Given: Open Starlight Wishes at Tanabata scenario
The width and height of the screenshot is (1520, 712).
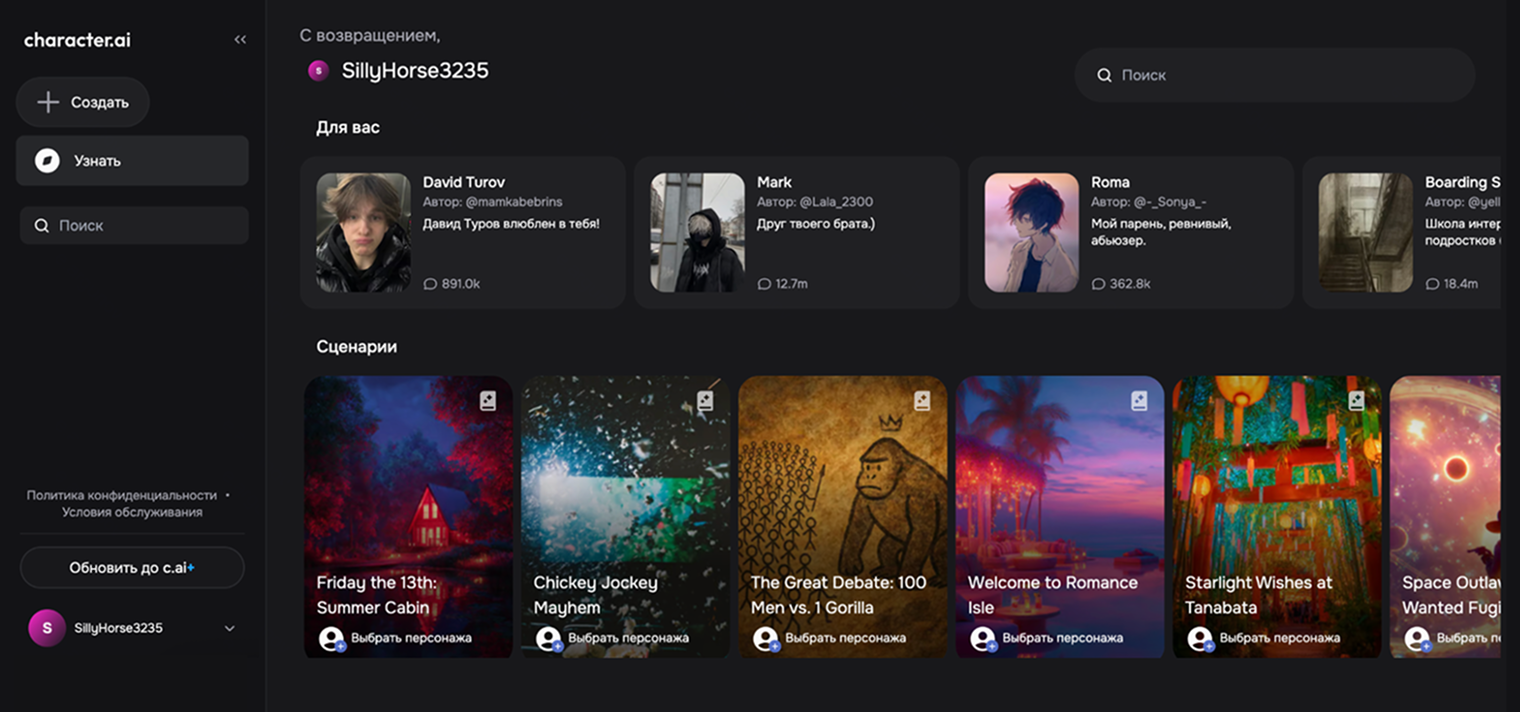Looking at the screenshot, I should point(1276,517).
